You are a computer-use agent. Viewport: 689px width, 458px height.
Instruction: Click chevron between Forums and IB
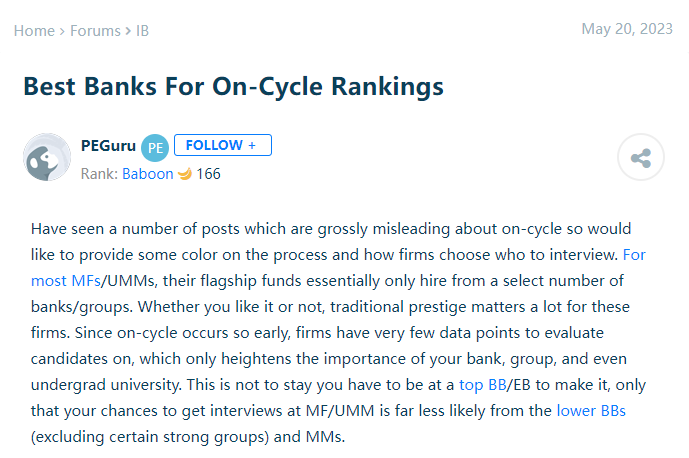click(128, 31)
